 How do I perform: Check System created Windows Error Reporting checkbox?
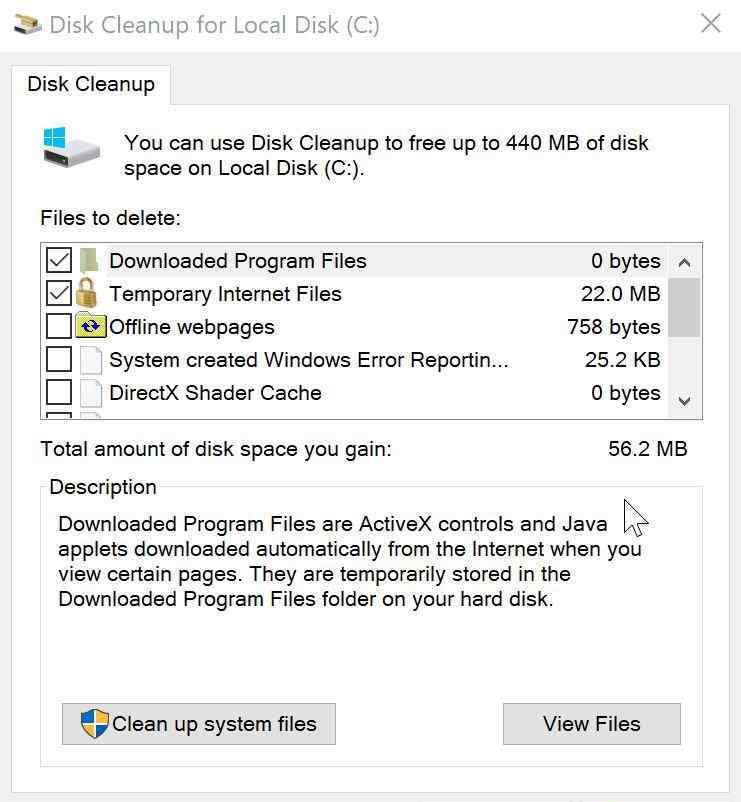(59, 360)
